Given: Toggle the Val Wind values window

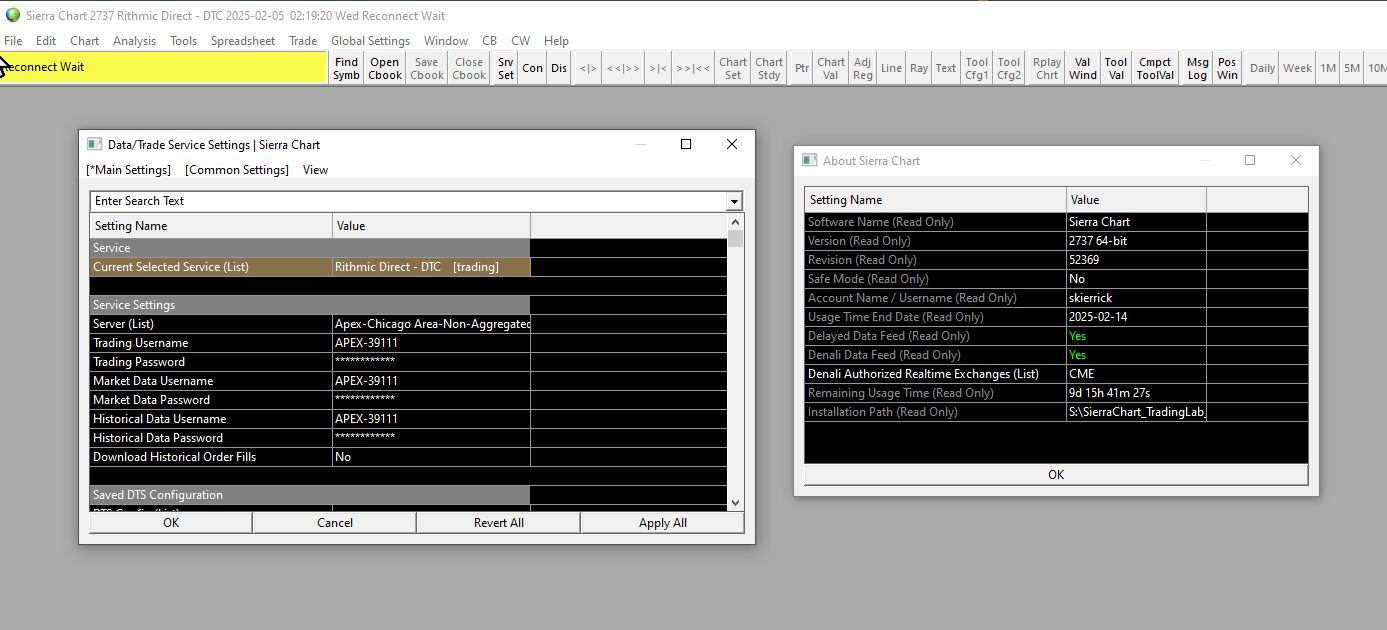Looking at the screenshot, I should [x=1082, y=68].
